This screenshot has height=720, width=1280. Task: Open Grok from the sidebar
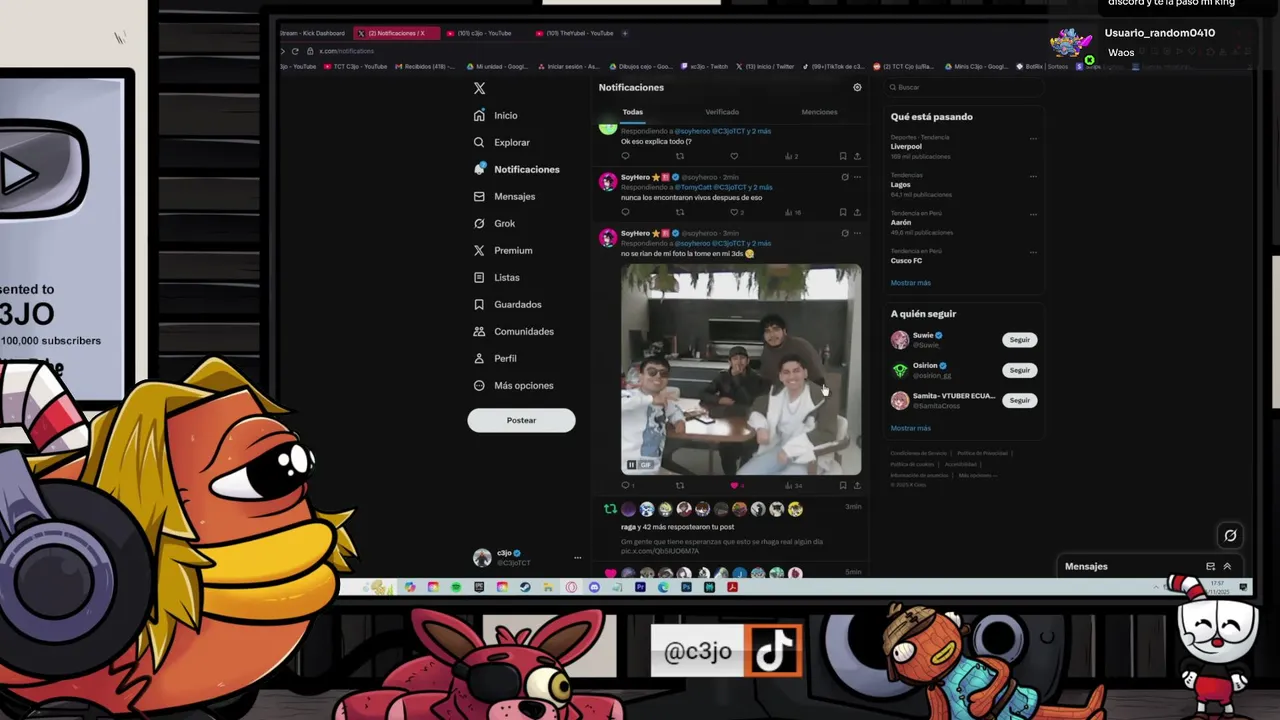(x=495, y=223)
